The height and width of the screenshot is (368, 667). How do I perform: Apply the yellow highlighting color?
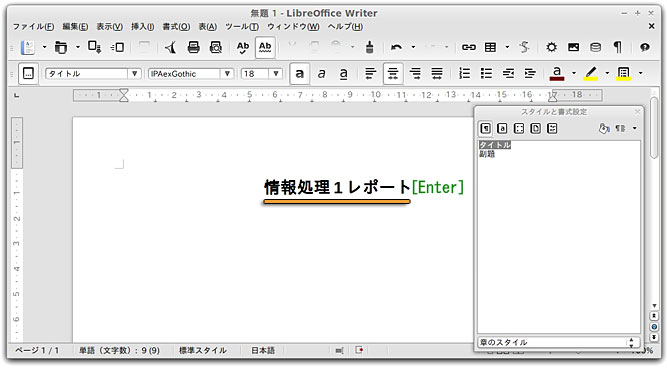pyautogui.click(x=590, y=74)
